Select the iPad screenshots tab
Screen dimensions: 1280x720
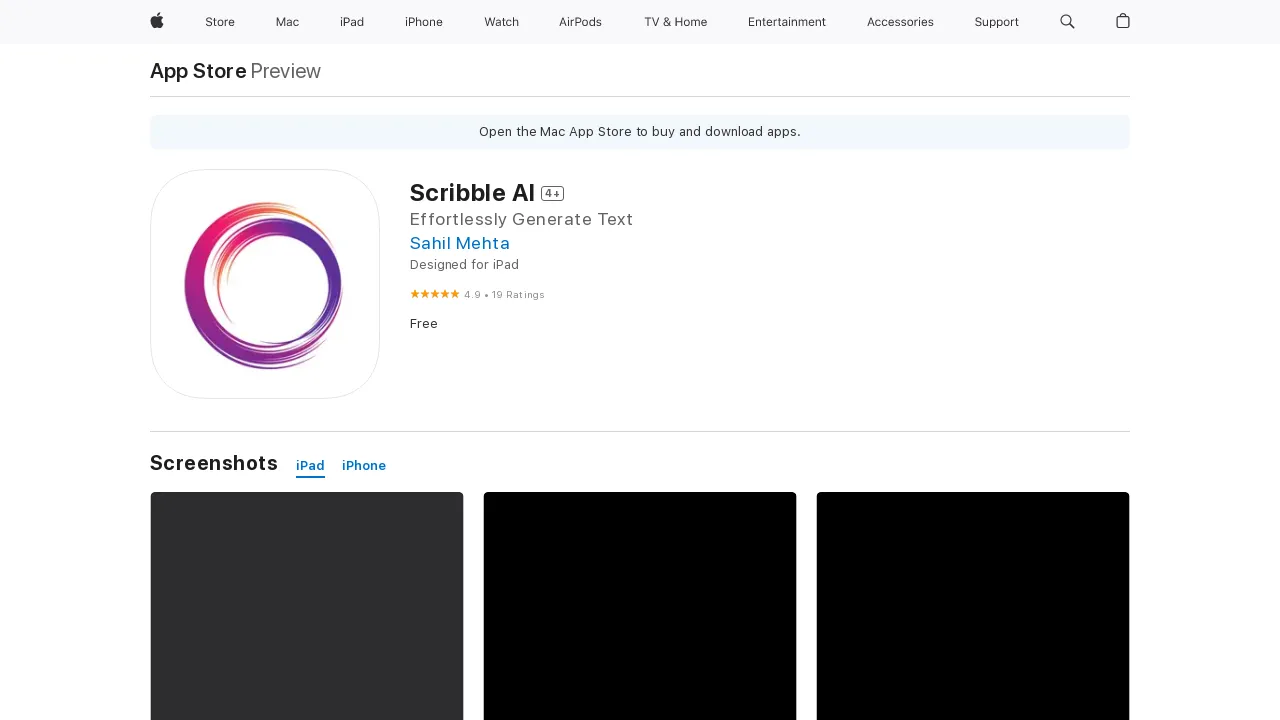[x=310, y=466]
